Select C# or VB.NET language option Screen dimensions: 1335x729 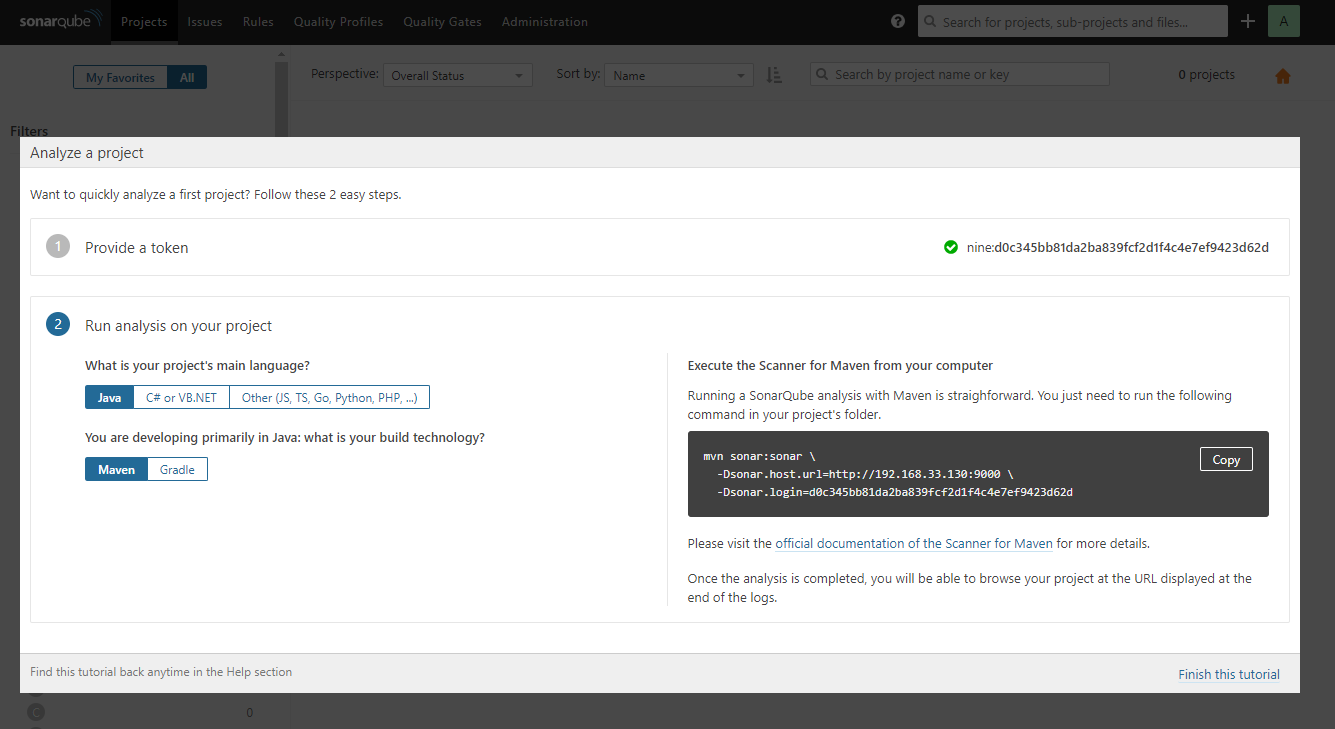click(x=181, y=397)
